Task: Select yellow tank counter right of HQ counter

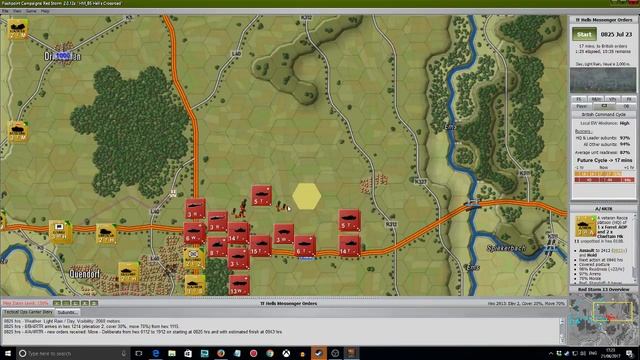Action: coord(106,234)
